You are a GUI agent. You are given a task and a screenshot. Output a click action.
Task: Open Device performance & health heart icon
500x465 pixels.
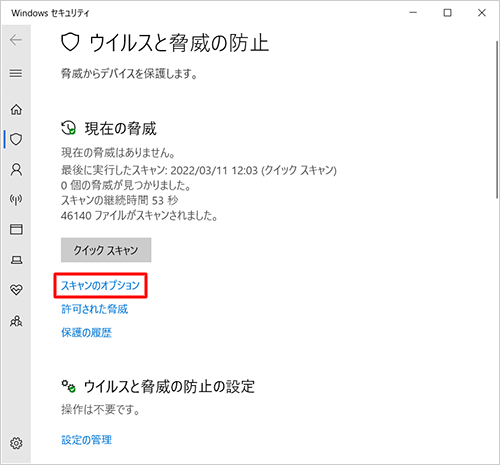[x=16, y=290]
